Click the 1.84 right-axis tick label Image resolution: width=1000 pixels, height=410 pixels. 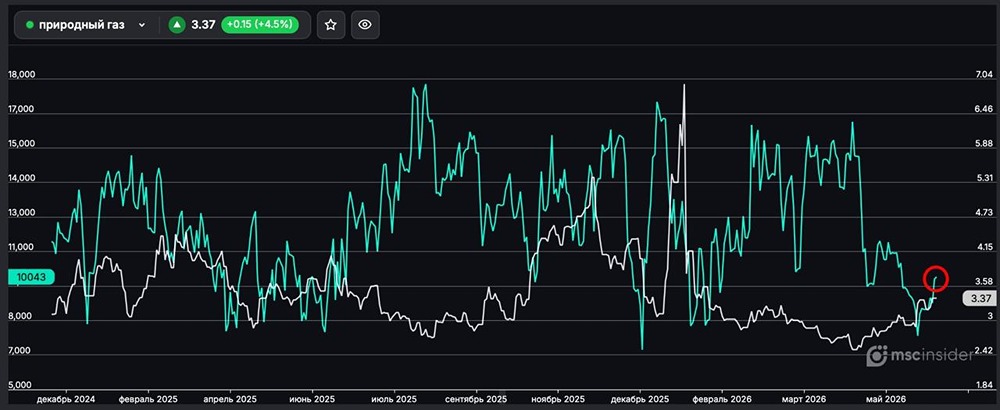[984, 385]
